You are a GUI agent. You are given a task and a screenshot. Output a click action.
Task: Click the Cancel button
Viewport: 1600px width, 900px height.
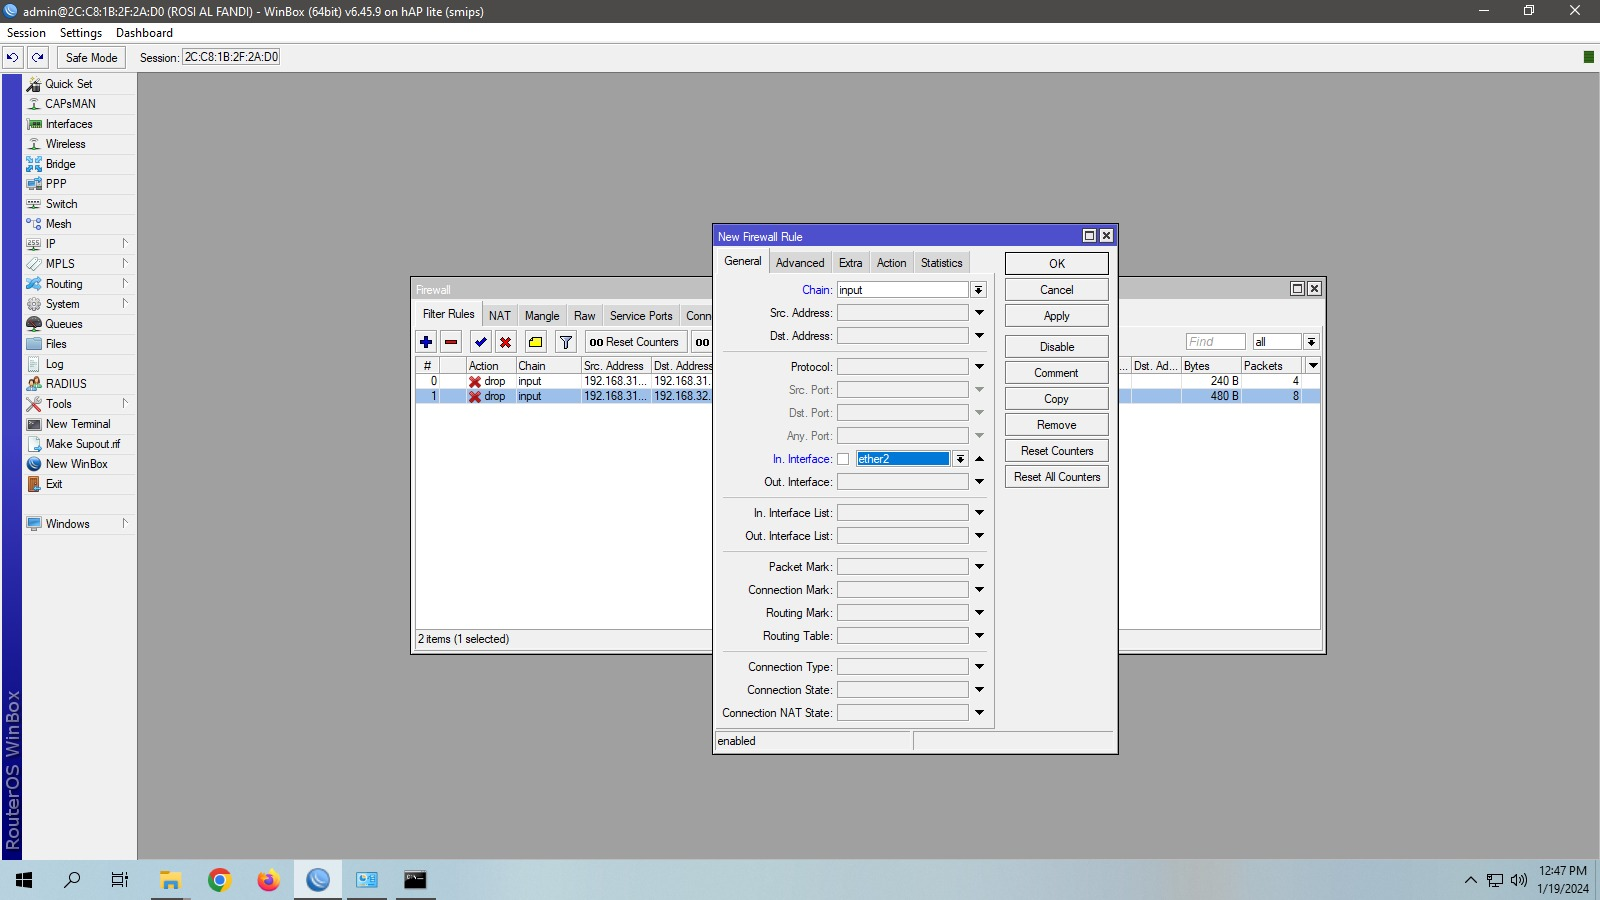[1056, 290]
